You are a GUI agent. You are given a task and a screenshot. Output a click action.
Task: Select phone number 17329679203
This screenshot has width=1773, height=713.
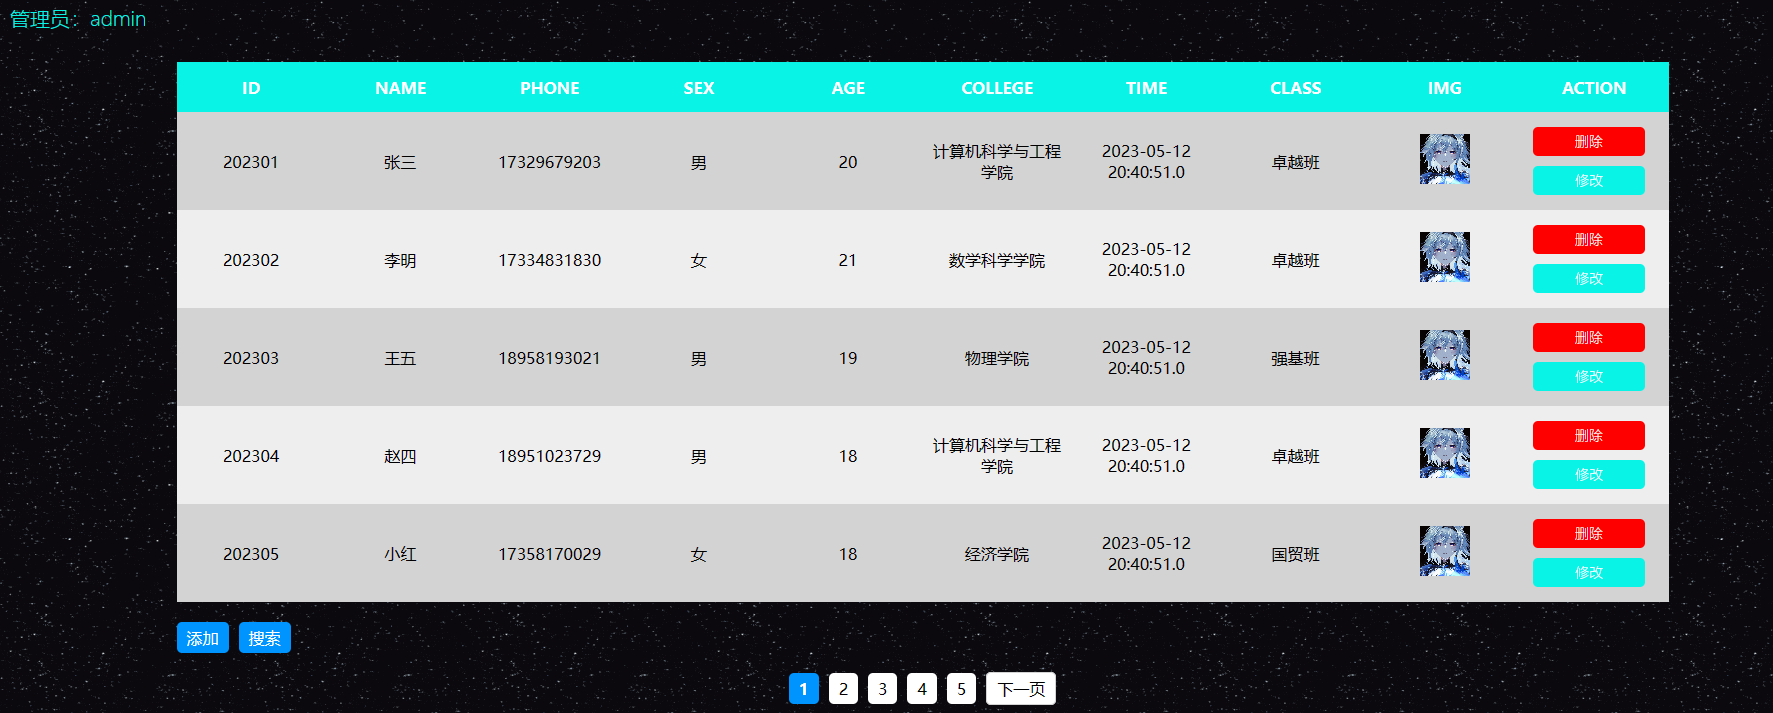550,162
